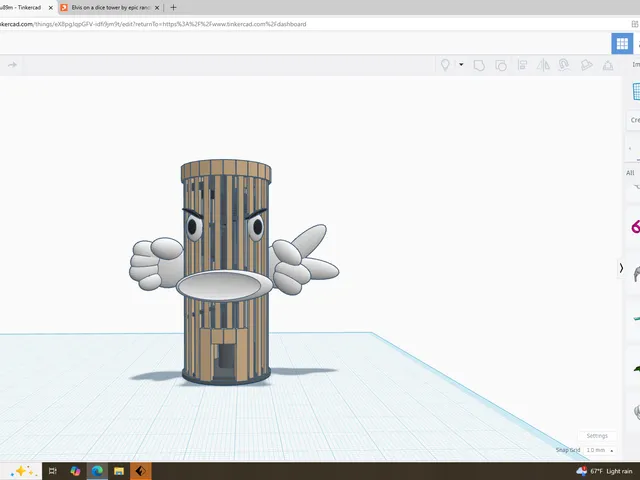Select the Align tool icon
Image resolution: width=640 pixels, height=480 pixels.
tap(522, 65)
